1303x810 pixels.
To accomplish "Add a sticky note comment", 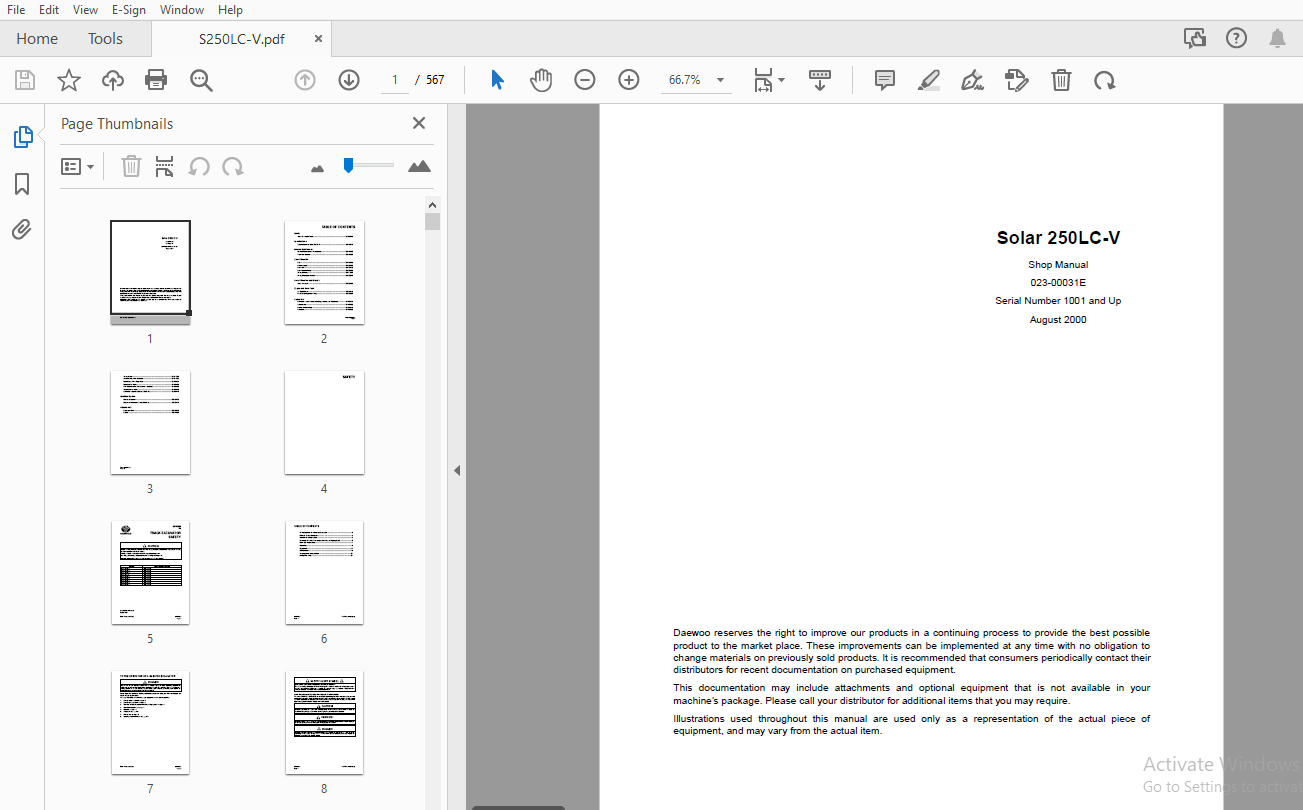I will (x=885, y=80).
